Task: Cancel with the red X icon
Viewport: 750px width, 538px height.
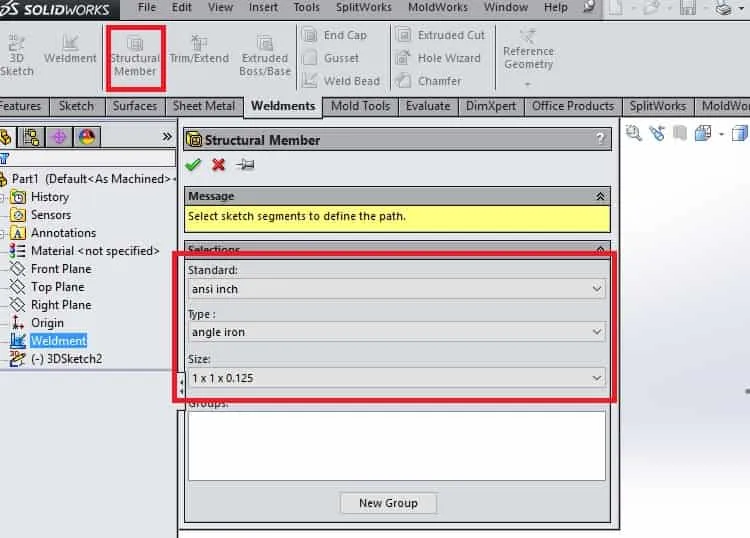Action: [x=219, y=165]
